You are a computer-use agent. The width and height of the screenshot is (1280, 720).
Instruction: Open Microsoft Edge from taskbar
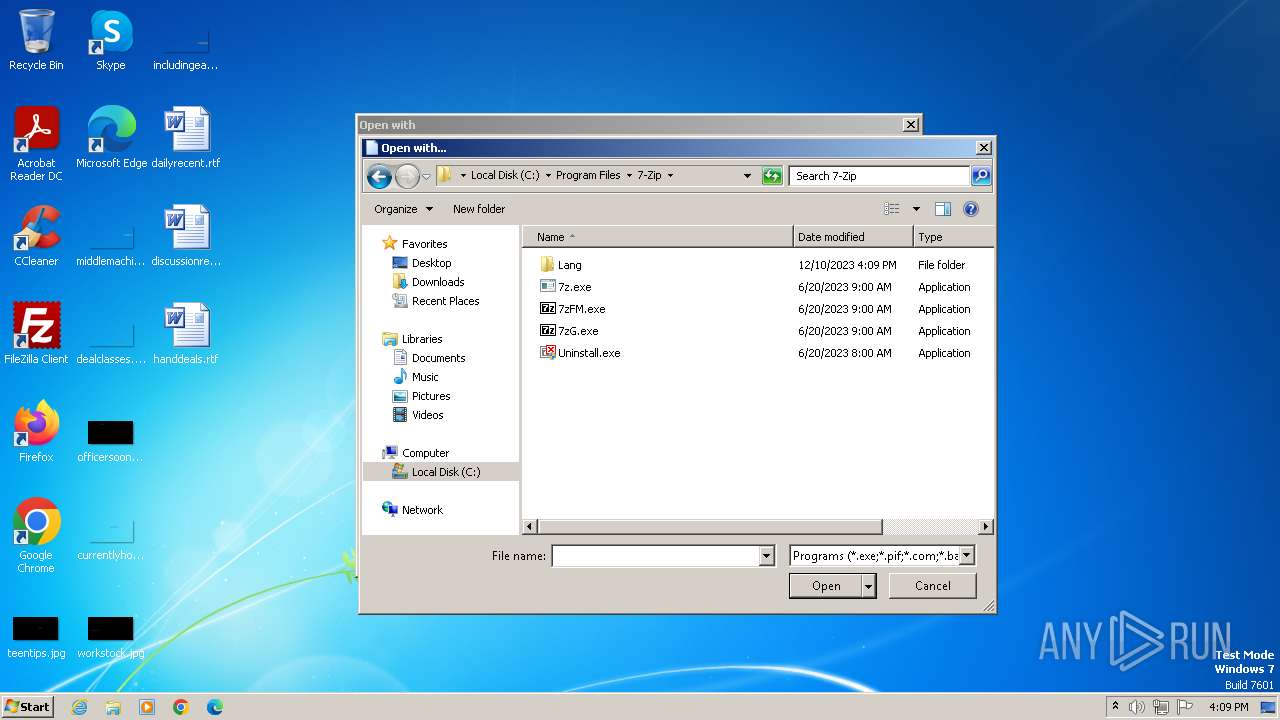pos(215,707)
